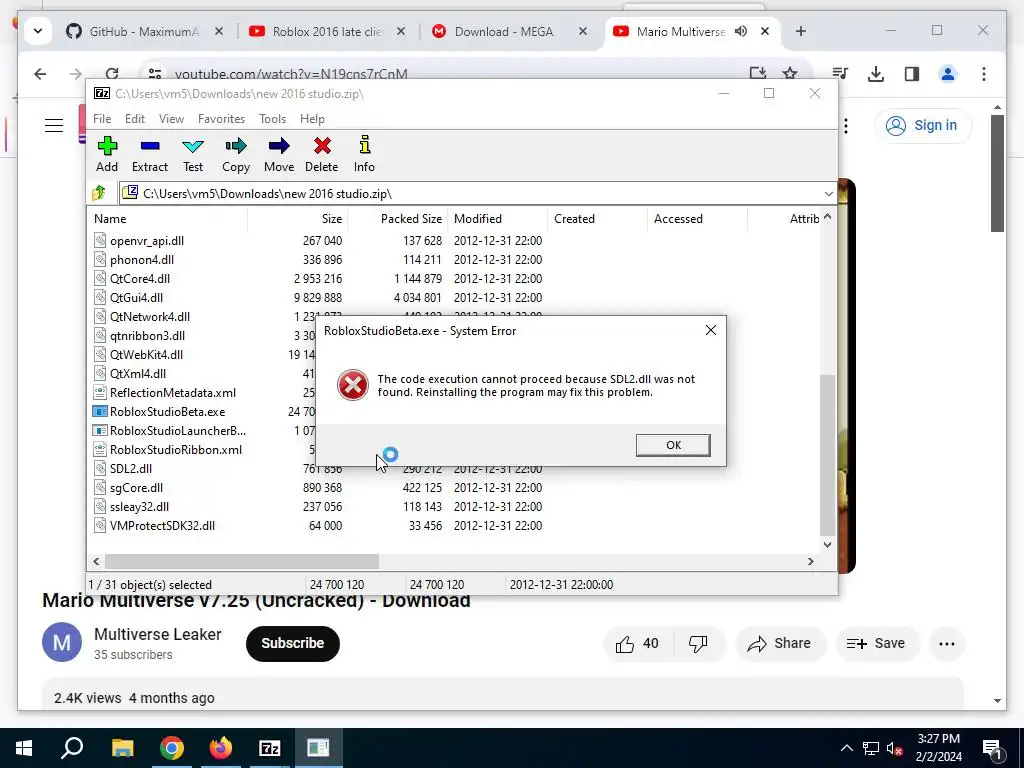
Task: Switch to Roblox 2016 late client tab
Action: coord(327,31)
